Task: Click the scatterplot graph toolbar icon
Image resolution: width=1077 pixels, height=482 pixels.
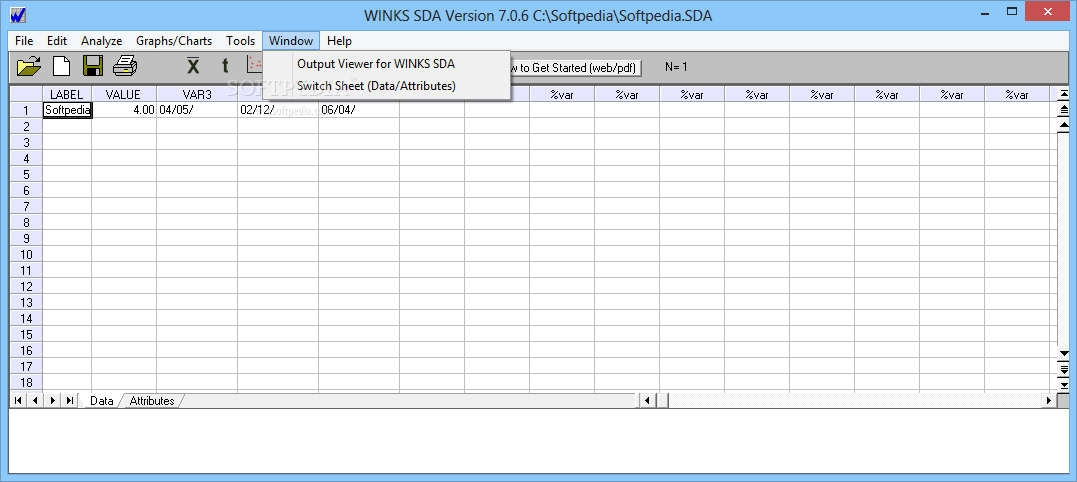Action: [x=254, y=65]
